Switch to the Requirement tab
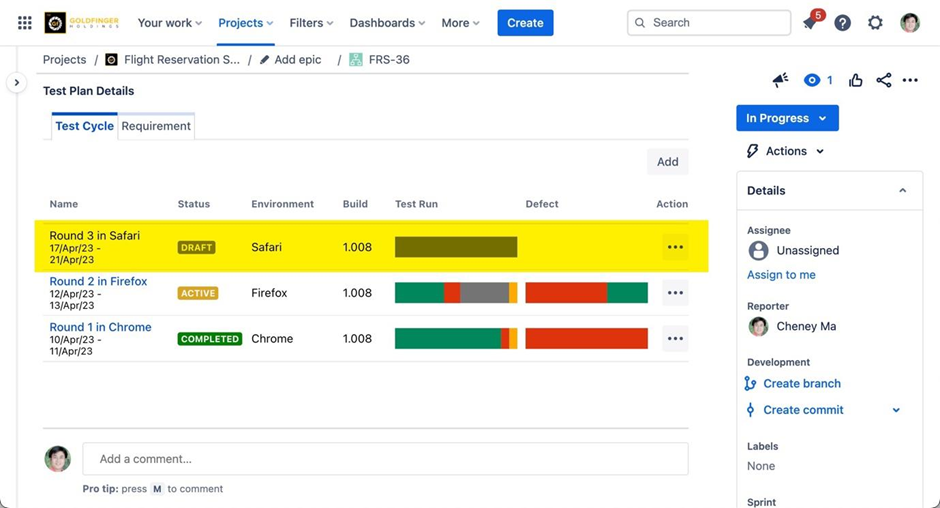This screenshot has height=508, width=940. pyautogui.click(x=156, y=126)
